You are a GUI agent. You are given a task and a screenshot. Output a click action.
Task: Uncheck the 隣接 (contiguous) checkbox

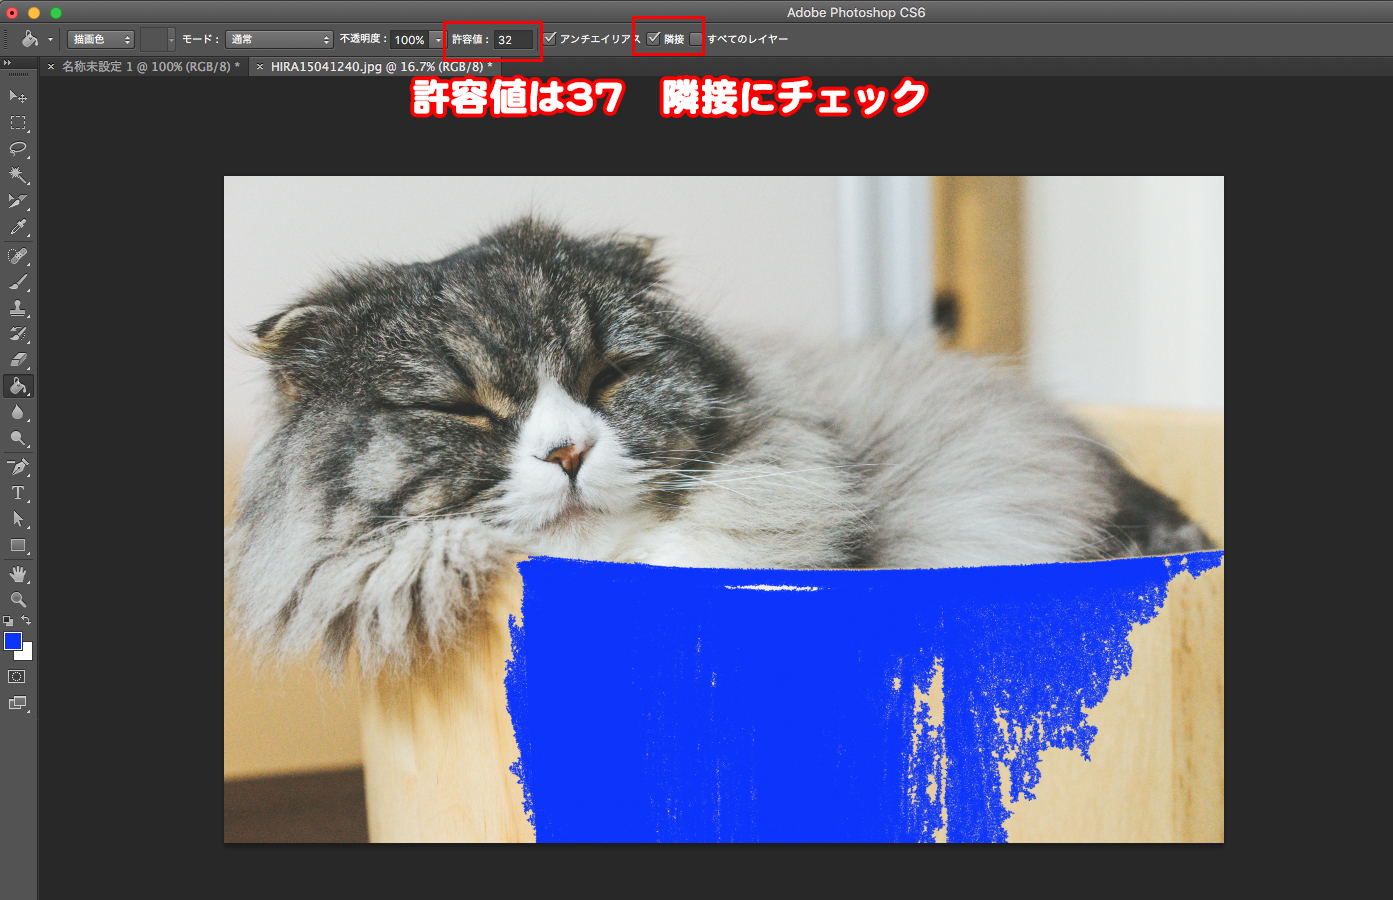click(654, 39)
